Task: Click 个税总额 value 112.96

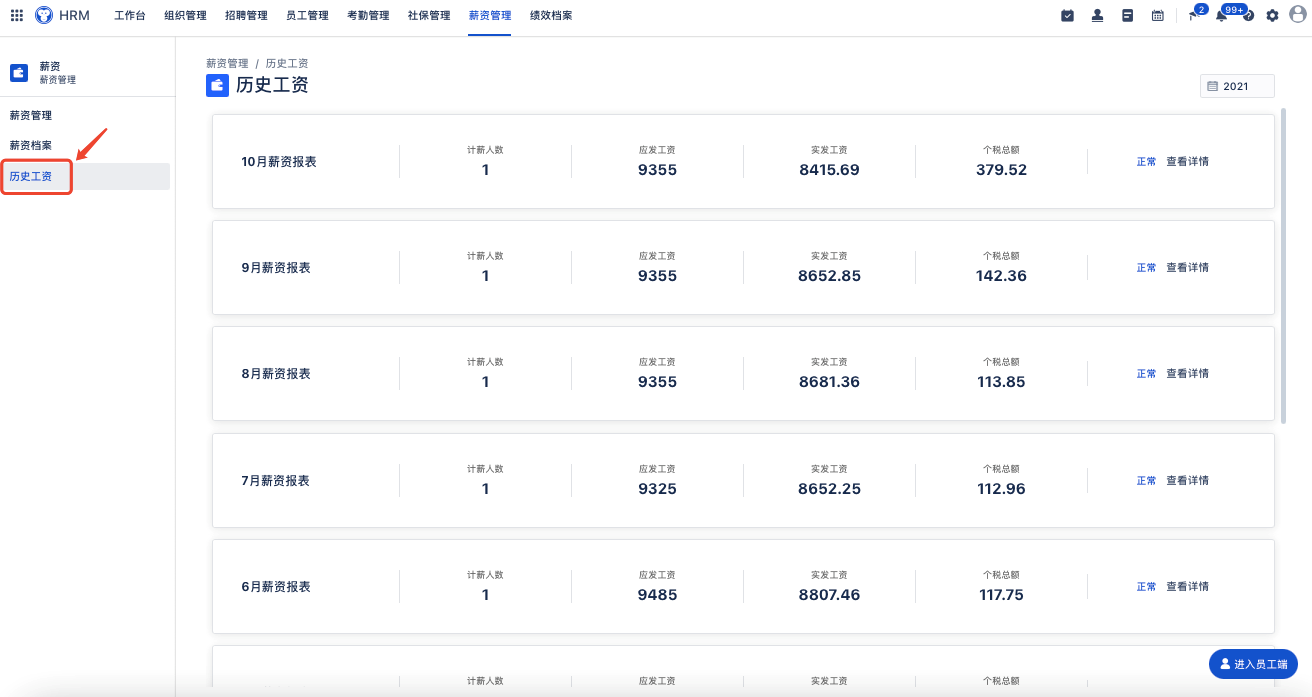Action: pos(1001,489)
